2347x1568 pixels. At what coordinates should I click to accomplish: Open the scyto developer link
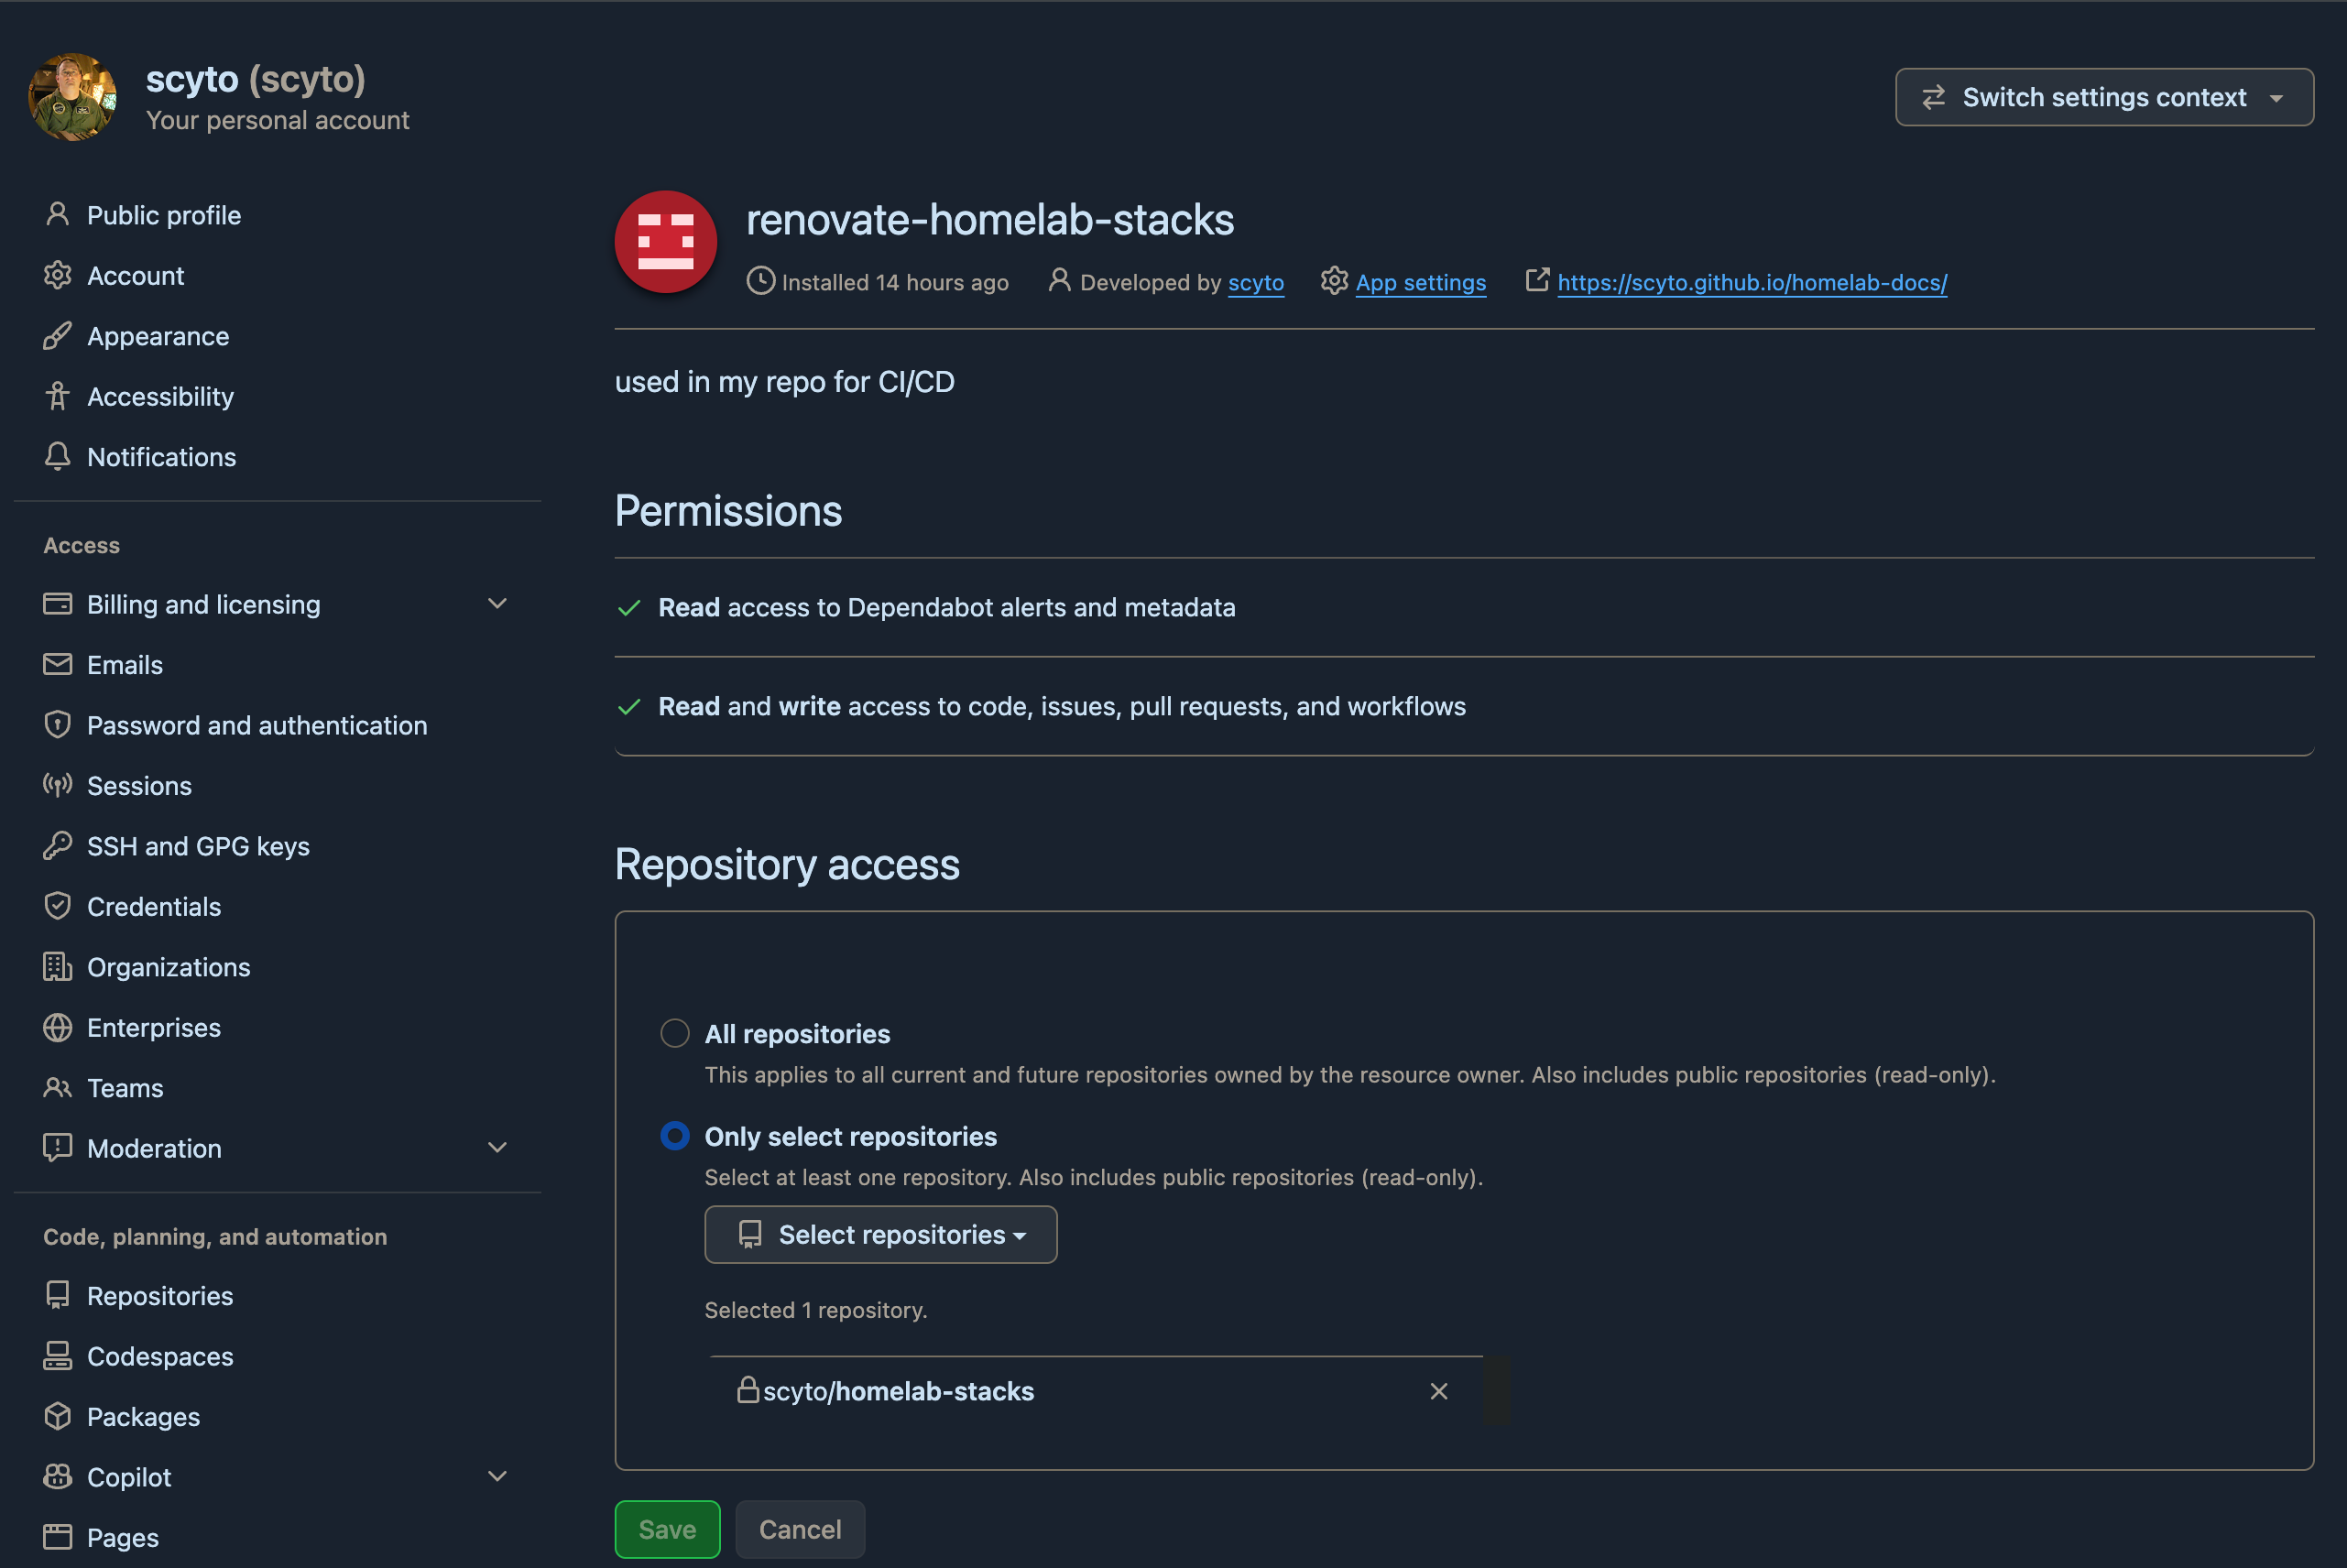pos(1255,283)
